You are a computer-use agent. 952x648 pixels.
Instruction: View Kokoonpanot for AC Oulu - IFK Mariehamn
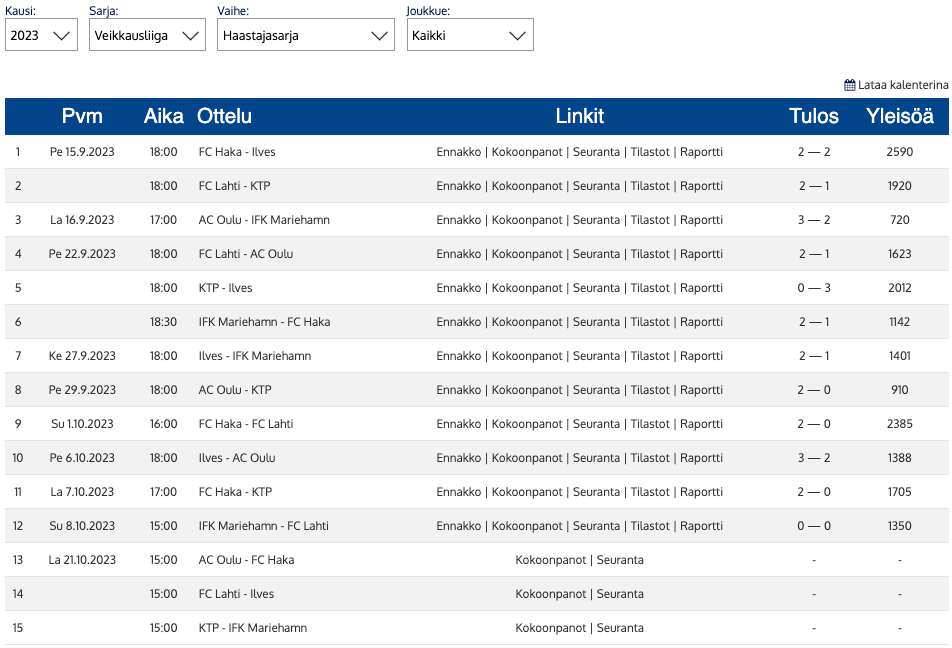[x=528, y=220]
